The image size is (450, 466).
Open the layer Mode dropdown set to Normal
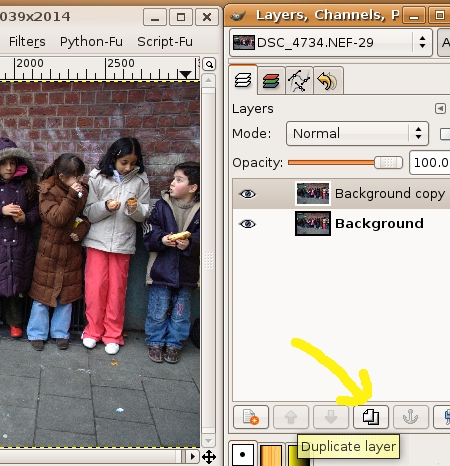(x=357, y=133)
